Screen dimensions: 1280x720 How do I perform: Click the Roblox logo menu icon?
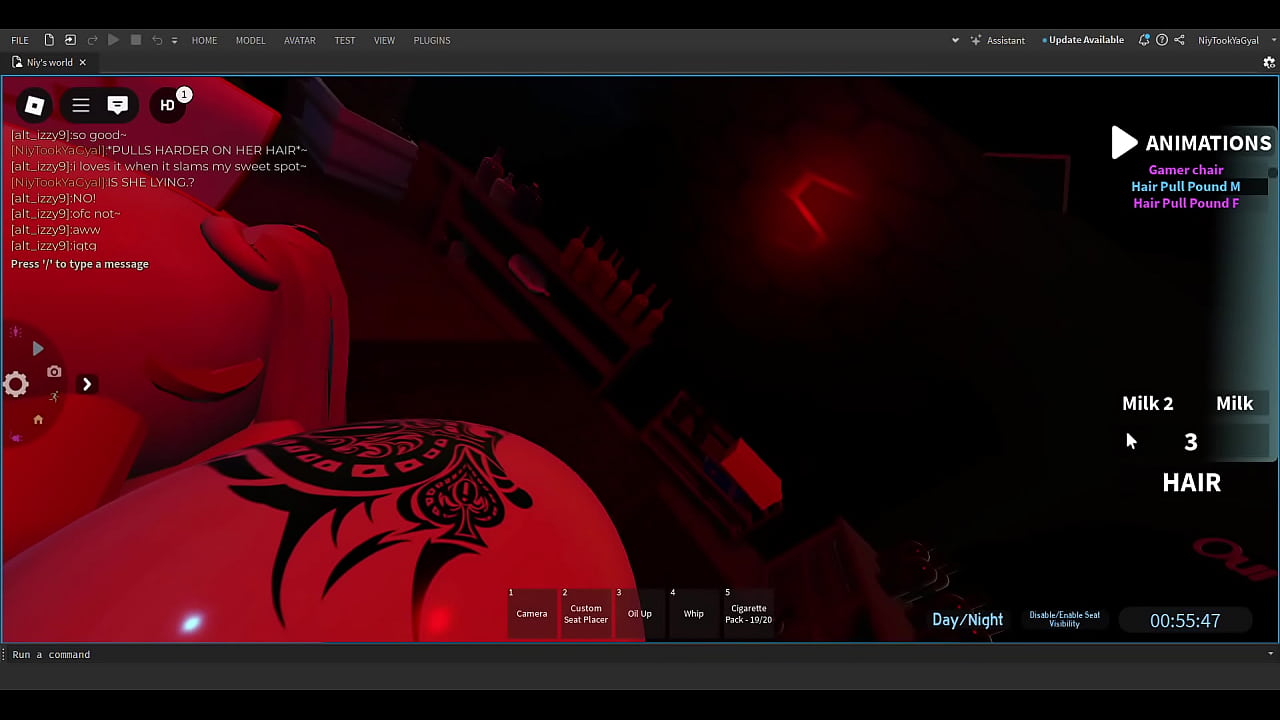[x=34, y=105]
